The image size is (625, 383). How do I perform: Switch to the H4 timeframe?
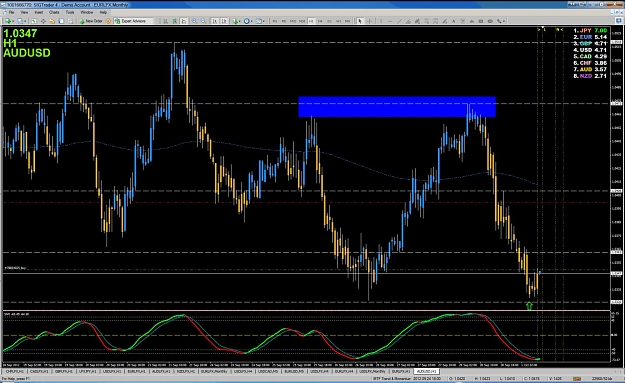click(320, 21)
